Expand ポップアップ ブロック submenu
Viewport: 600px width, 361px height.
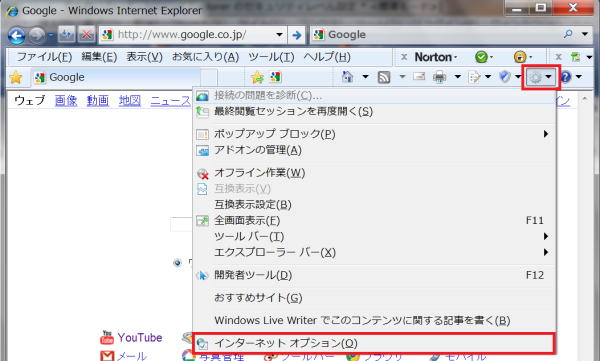coord(546,134)
